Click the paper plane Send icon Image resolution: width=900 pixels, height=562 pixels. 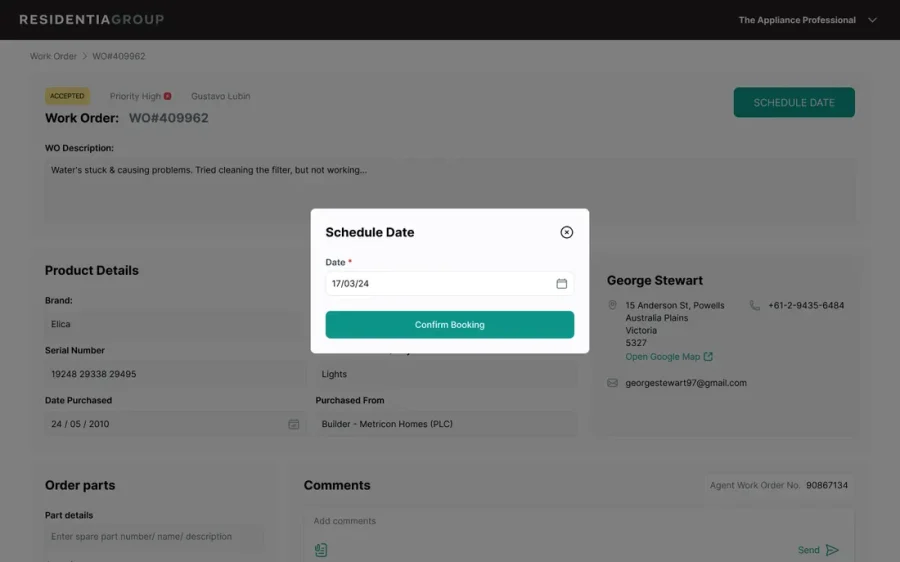(832, 550)
